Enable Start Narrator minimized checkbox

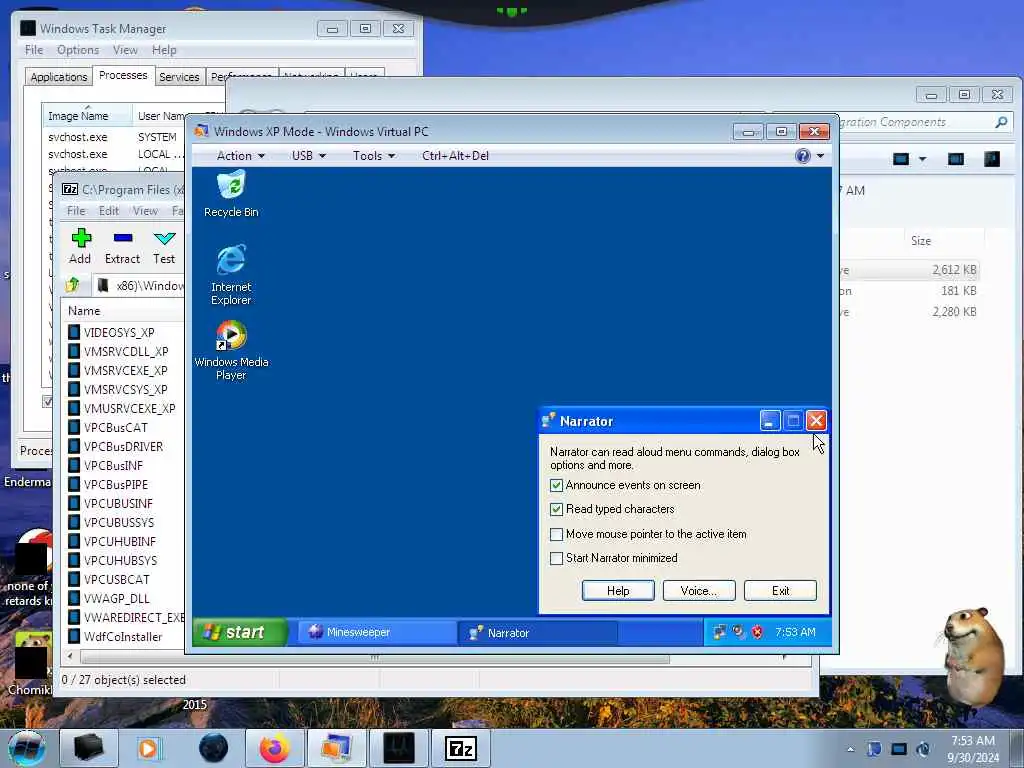tap(556, 558)
